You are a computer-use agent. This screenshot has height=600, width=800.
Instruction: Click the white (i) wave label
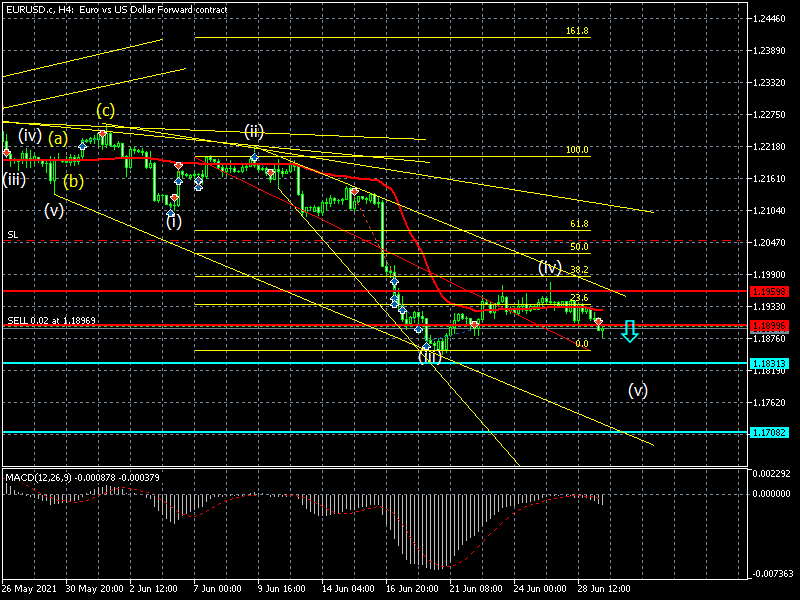coord(173,221)
